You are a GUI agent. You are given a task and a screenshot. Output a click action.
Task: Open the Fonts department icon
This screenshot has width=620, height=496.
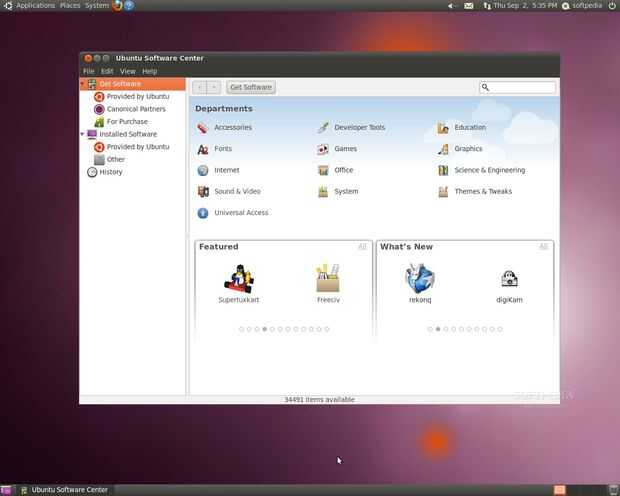click(202, 149)
